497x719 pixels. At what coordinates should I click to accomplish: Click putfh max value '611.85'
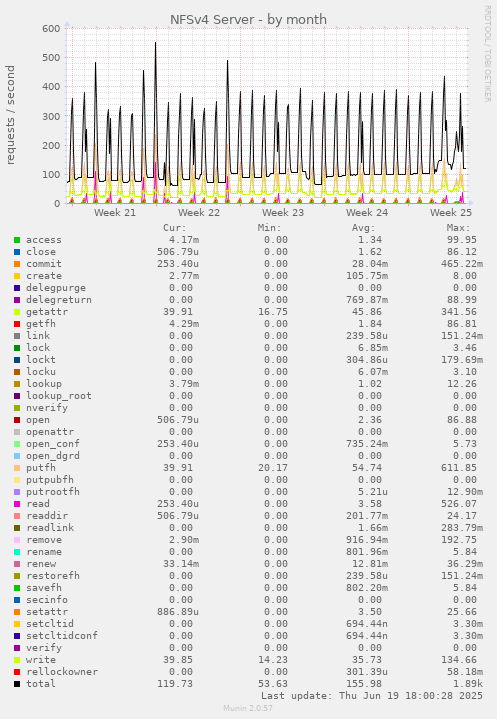(459, 468)
